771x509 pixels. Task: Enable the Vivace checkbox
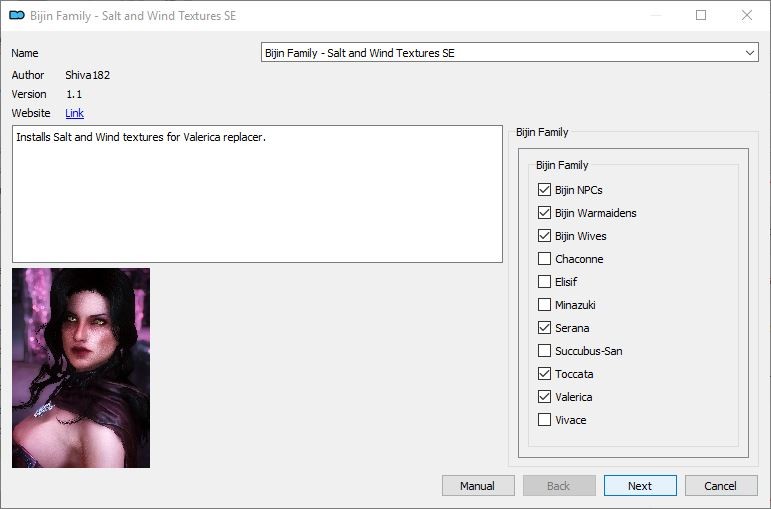pos(544,419)
